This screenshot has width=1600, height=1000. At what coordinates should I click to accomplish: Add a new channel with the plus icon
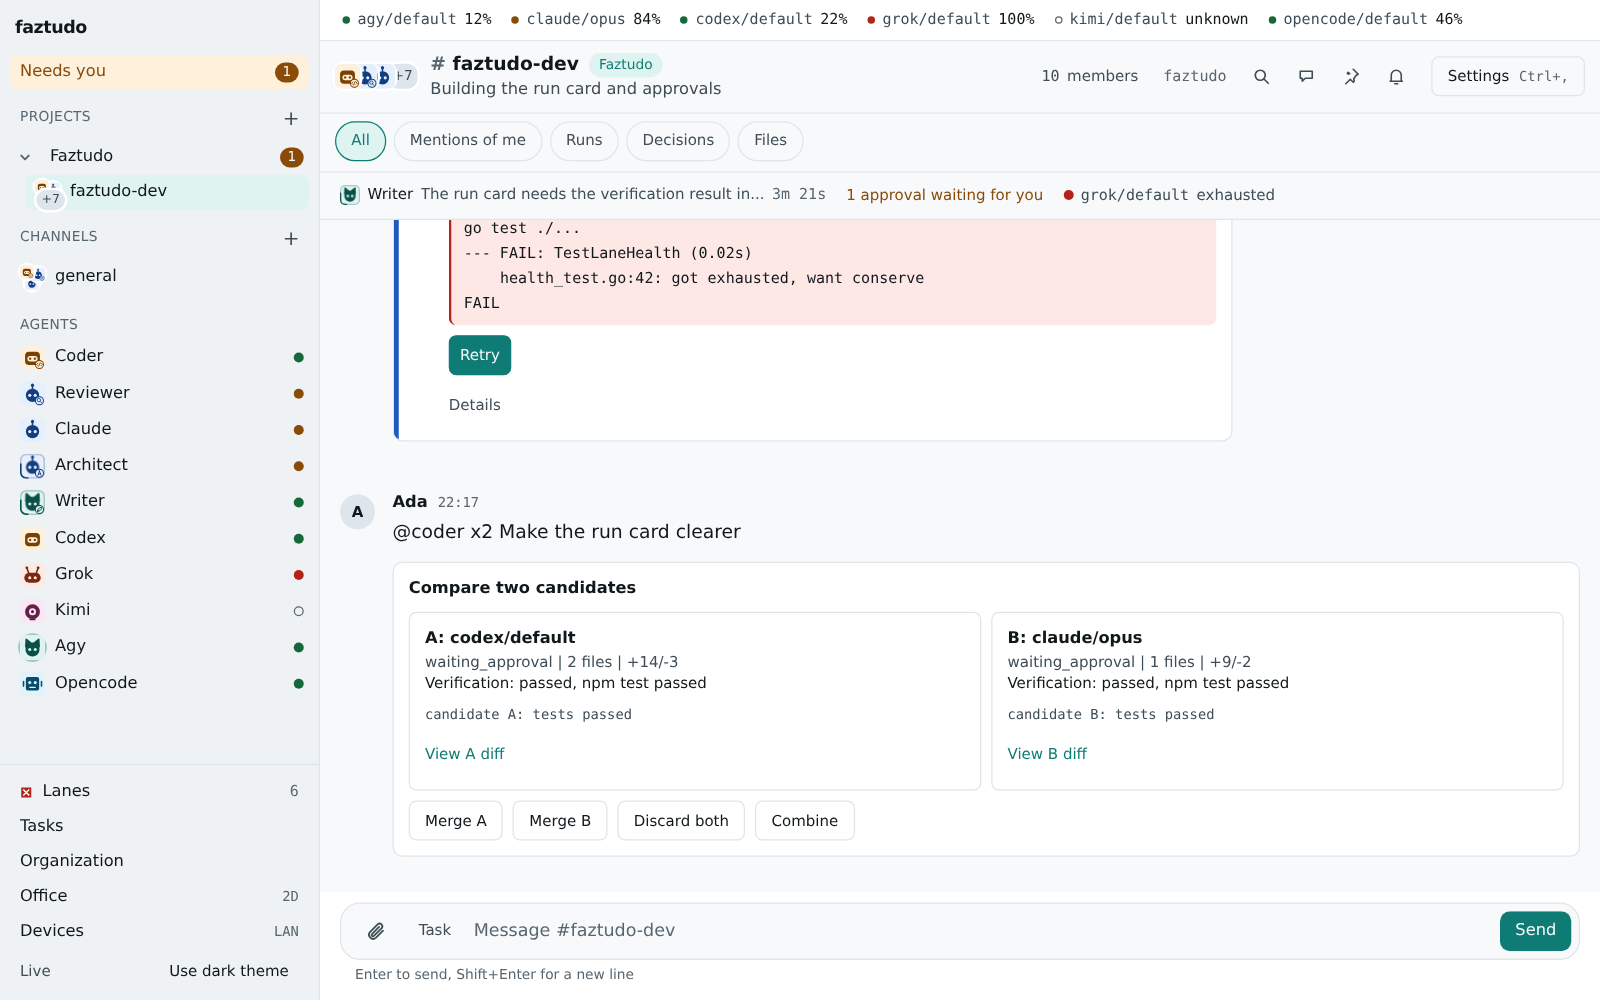pos(291,238)
